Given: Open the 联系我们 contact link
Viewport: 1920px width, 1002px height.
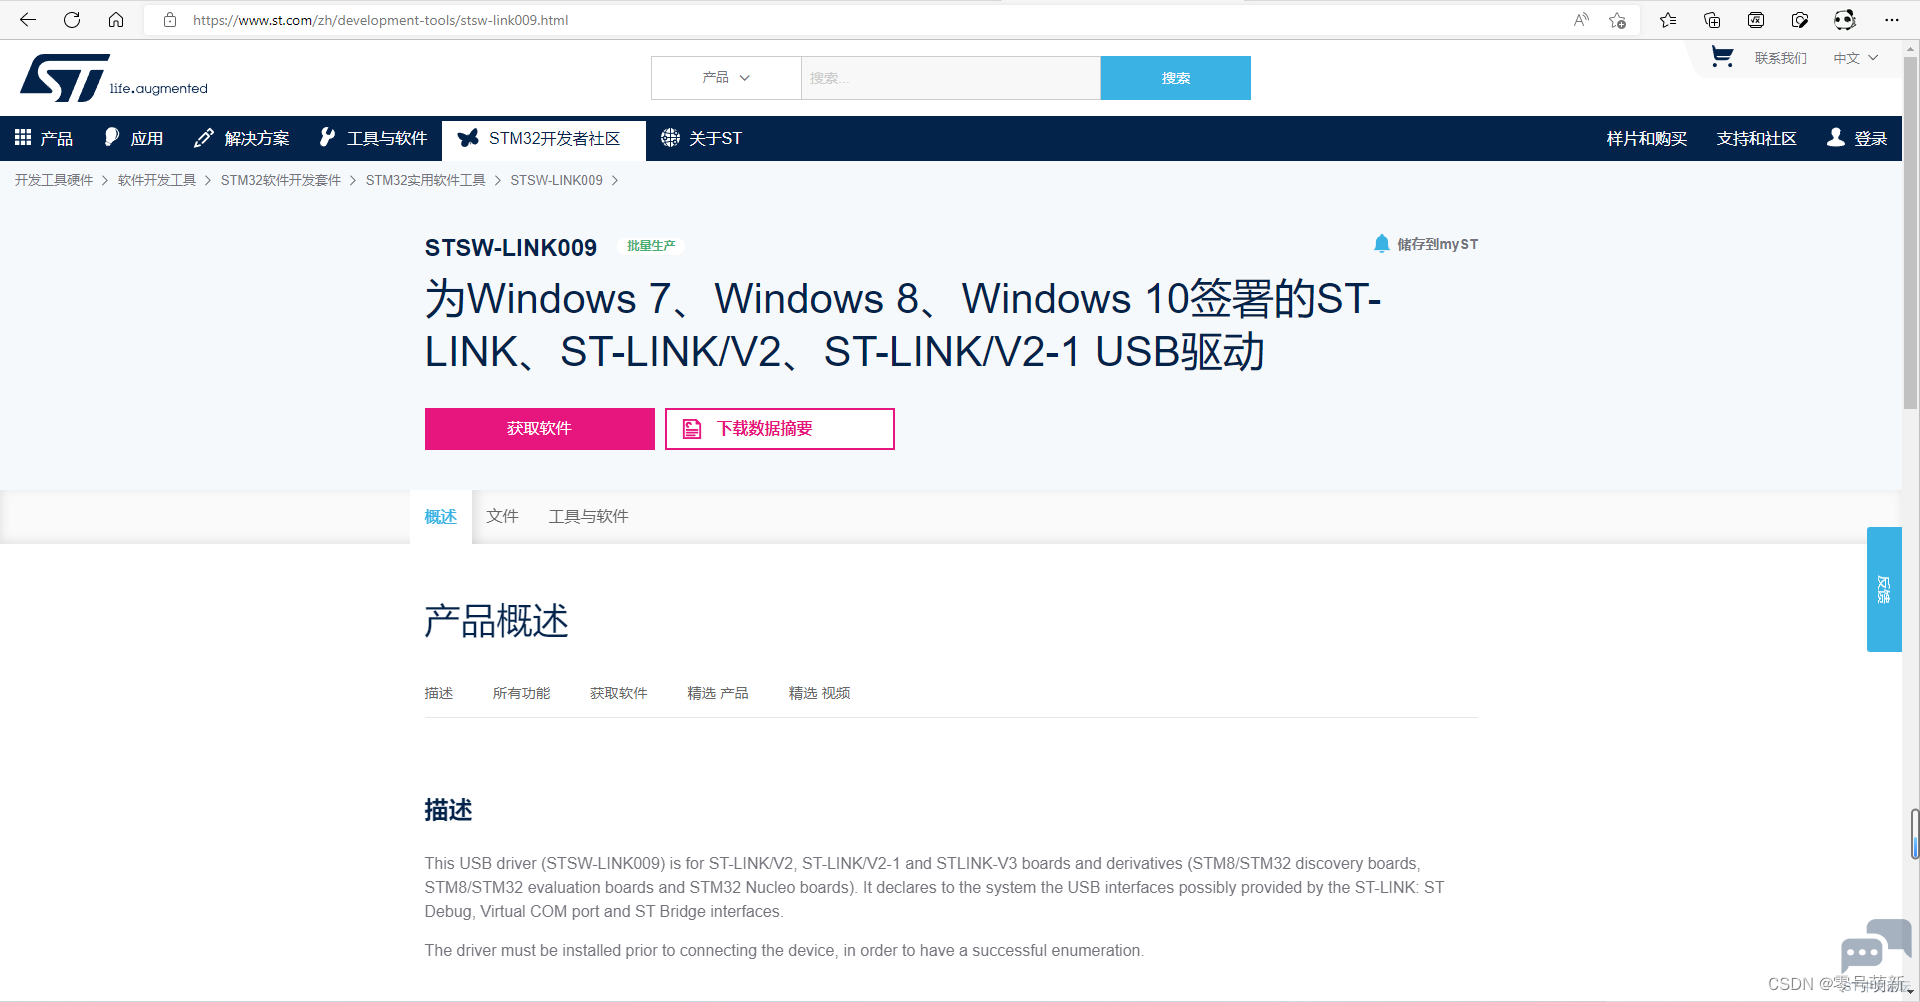Looking at the screenshot, I should point(1780,58).
